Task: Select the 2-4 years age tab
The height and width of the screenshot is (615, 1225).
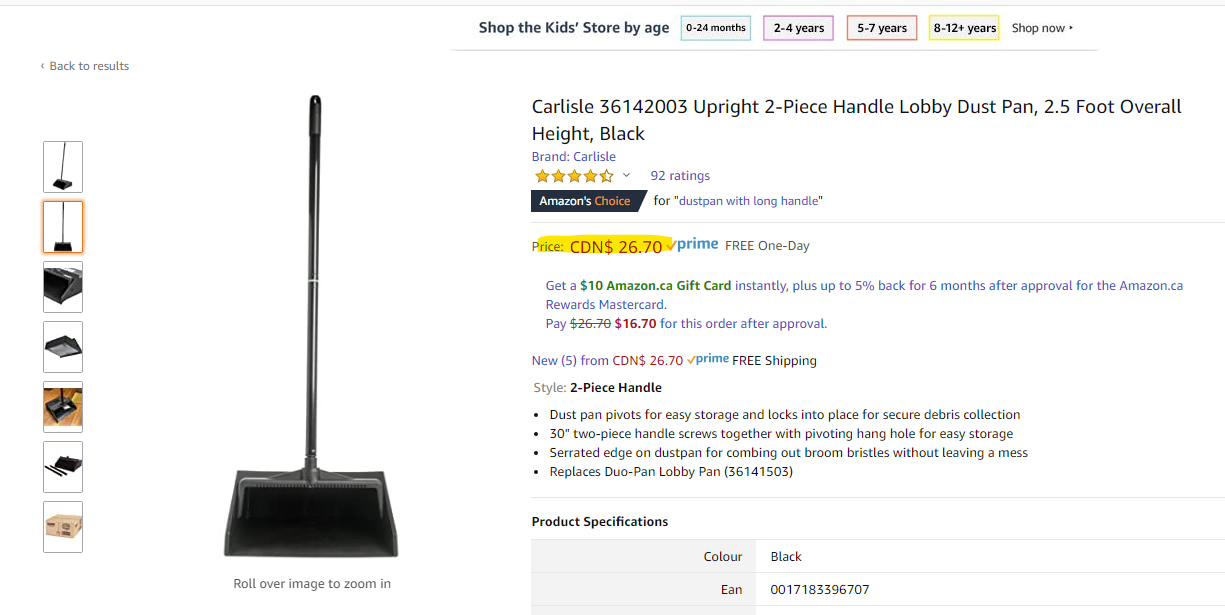Action: tap(798, 28)
